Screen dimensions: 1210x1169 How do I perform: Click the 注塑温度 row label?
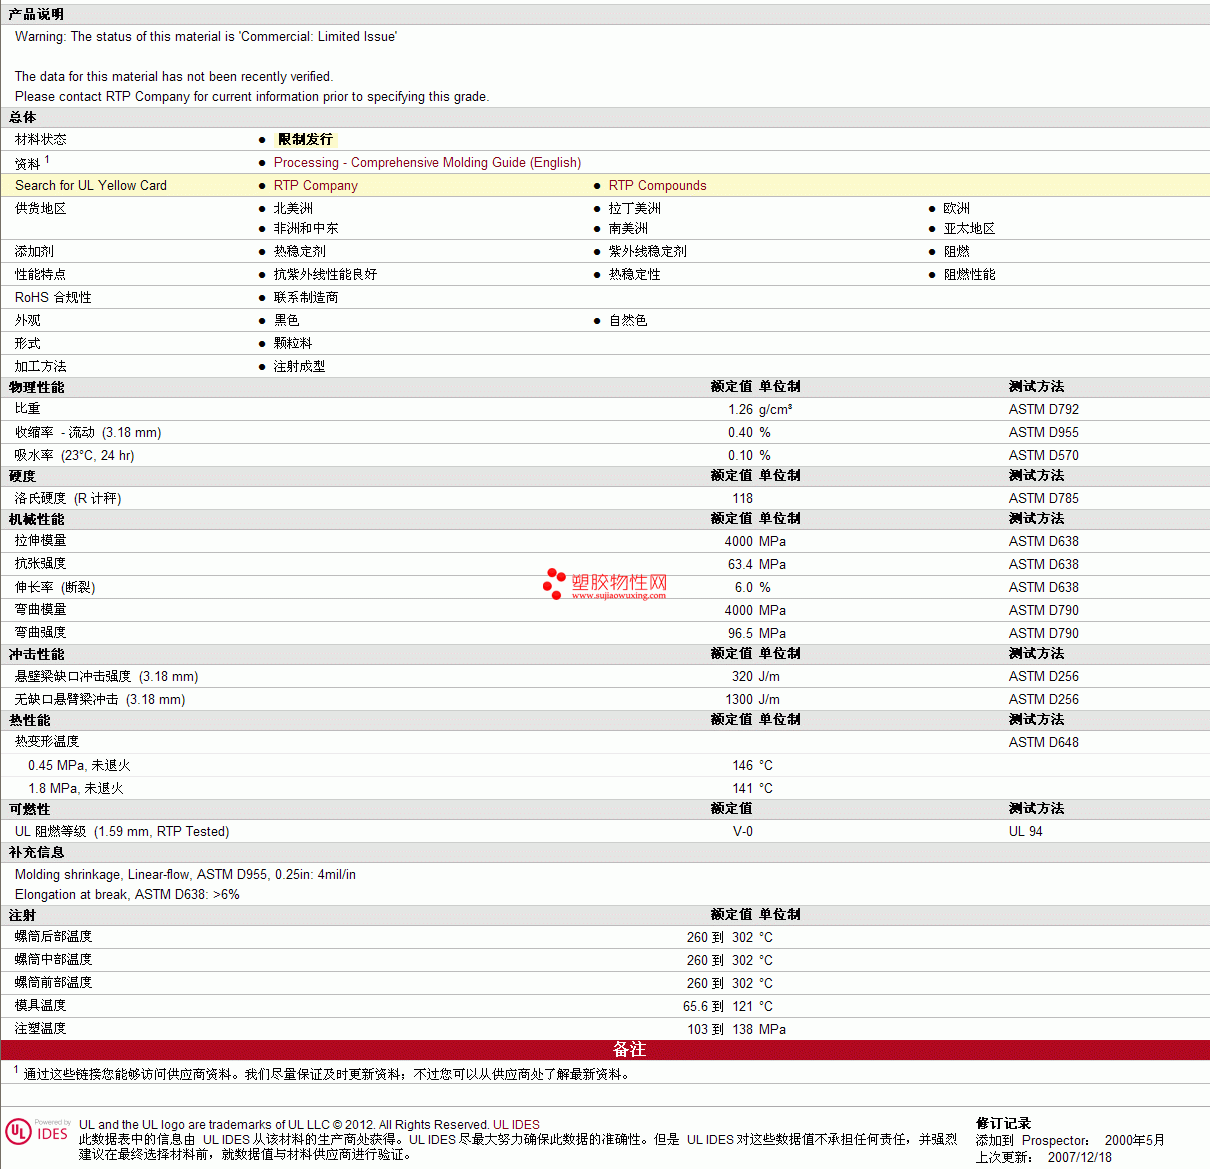pos(40,1029)
